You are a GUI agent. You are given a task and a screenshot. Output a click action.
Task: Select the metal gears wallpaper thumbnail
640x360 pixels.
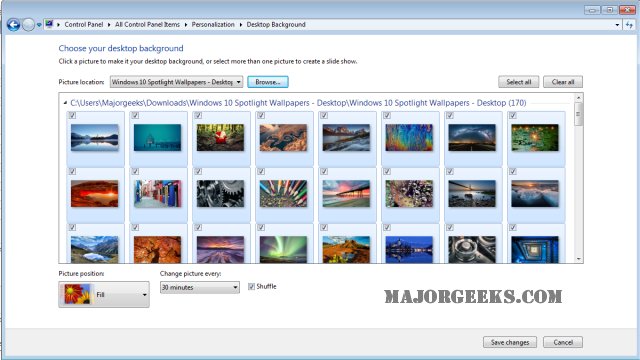(220, 193)
